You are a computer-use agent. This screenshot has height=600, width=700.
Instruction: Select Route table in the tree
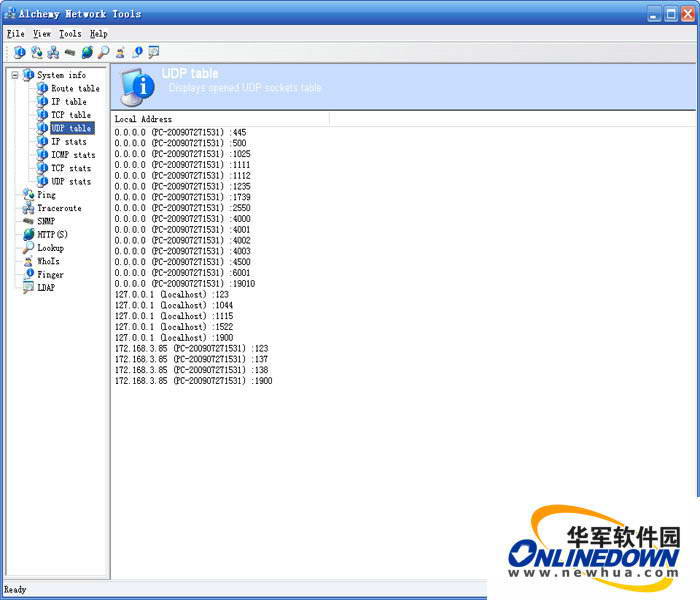click(x=75, y=88)
